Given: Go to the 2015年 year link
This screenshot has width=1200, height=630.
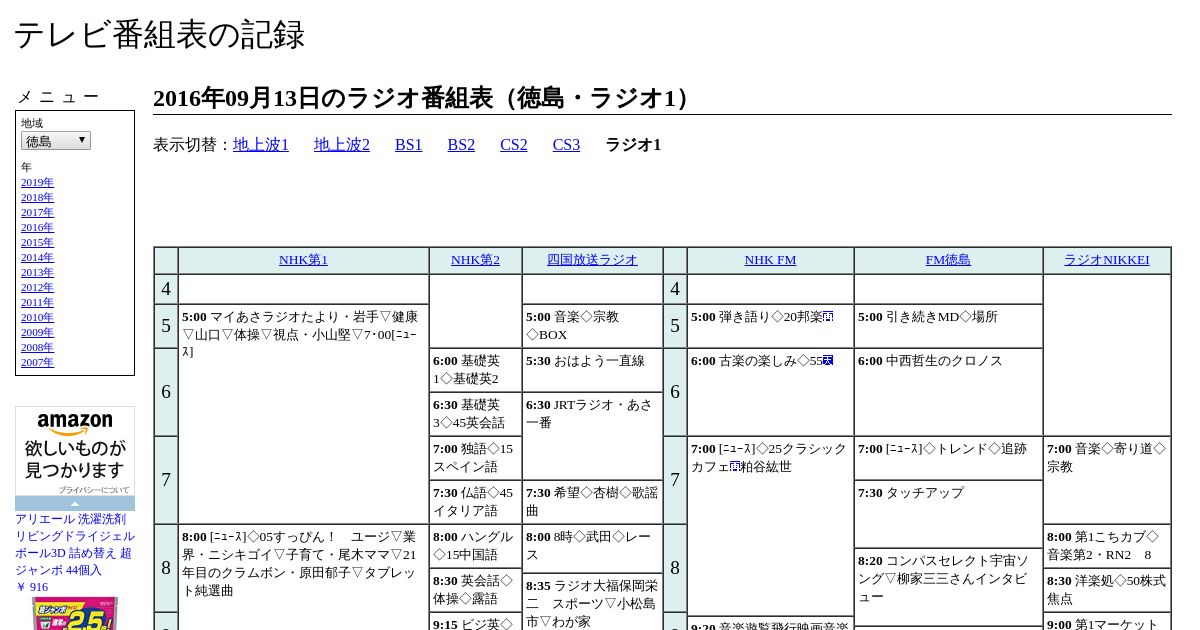Looking at the screenshot, I should [x=37, y=242].
